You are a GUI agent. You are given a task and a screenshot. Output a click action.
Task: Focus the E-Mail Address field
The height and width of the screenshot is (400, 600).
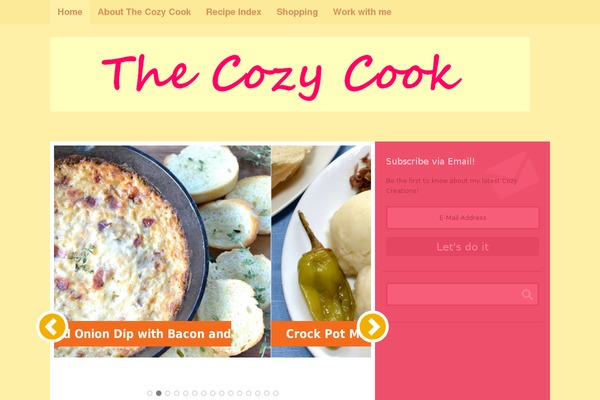[x=463, y=217]
